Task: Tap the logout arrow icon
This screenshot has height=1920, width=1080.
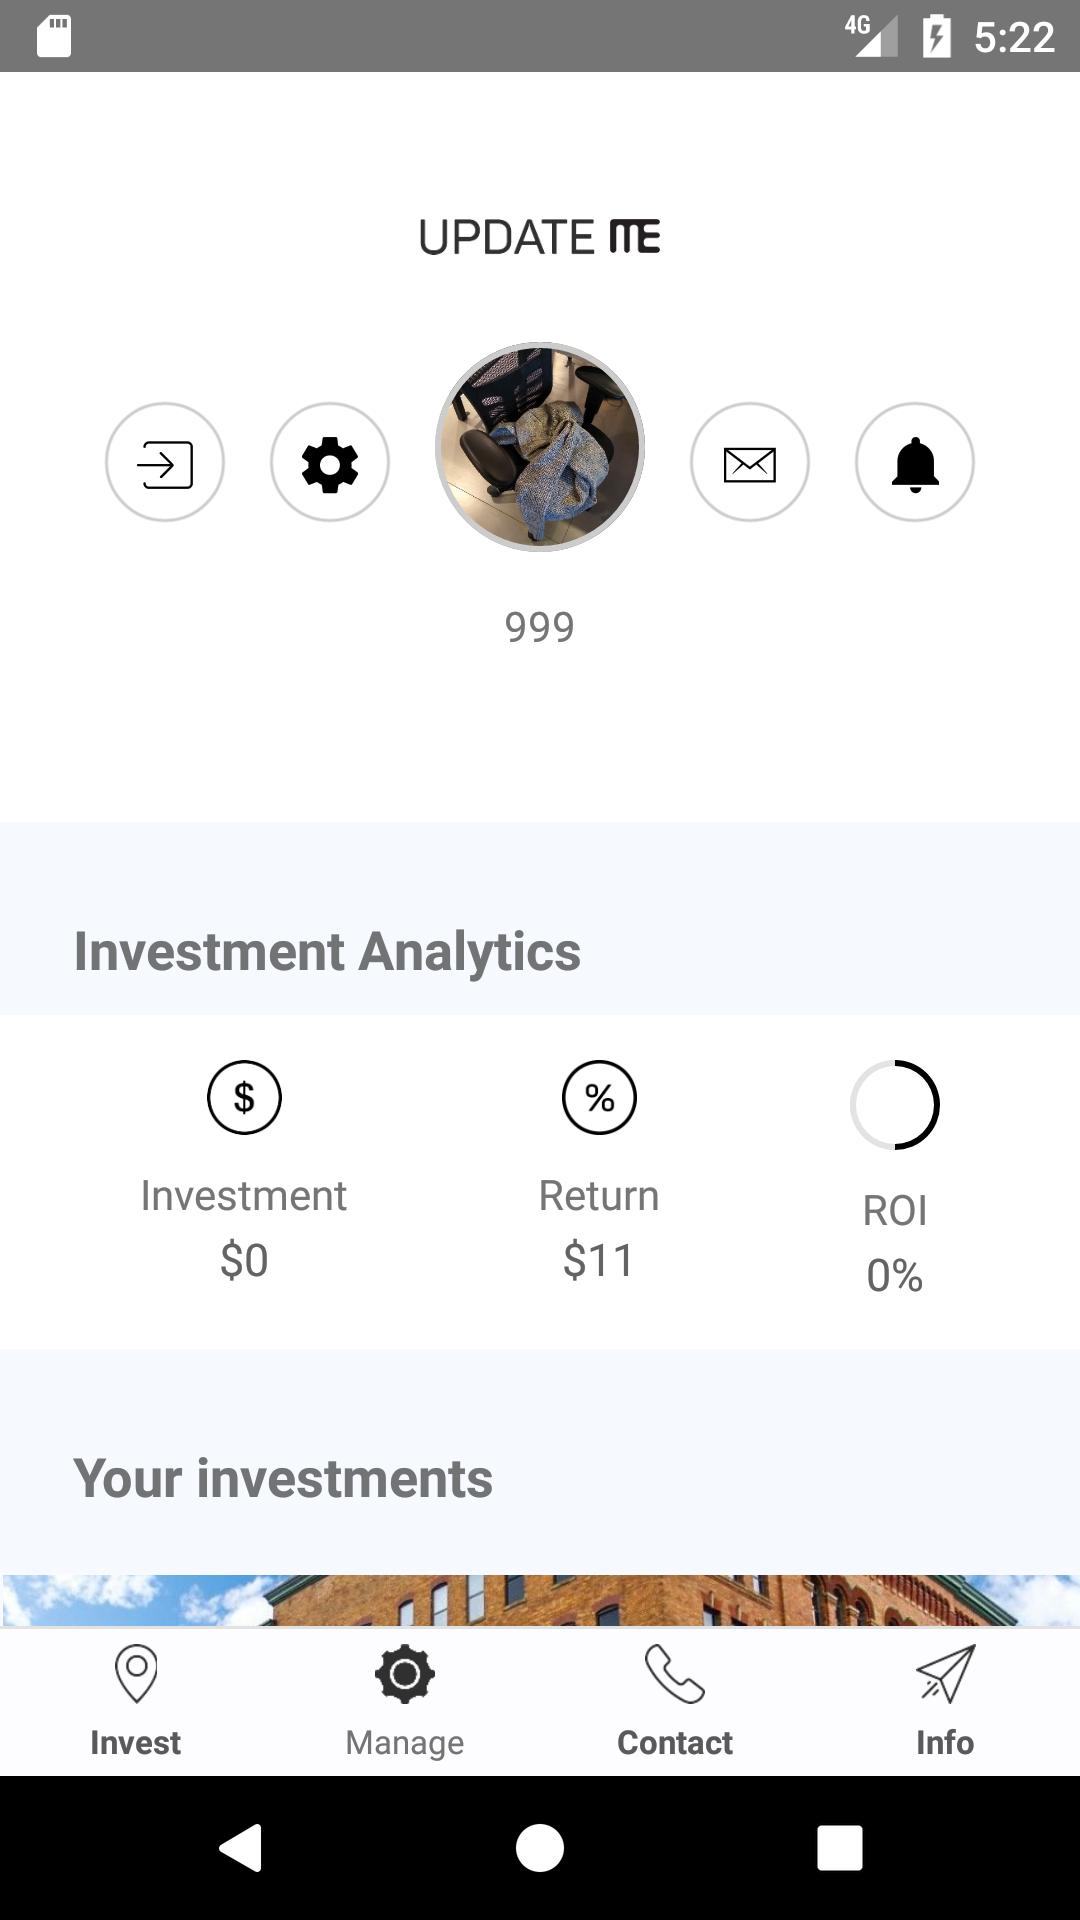Action: coord(165,463)
